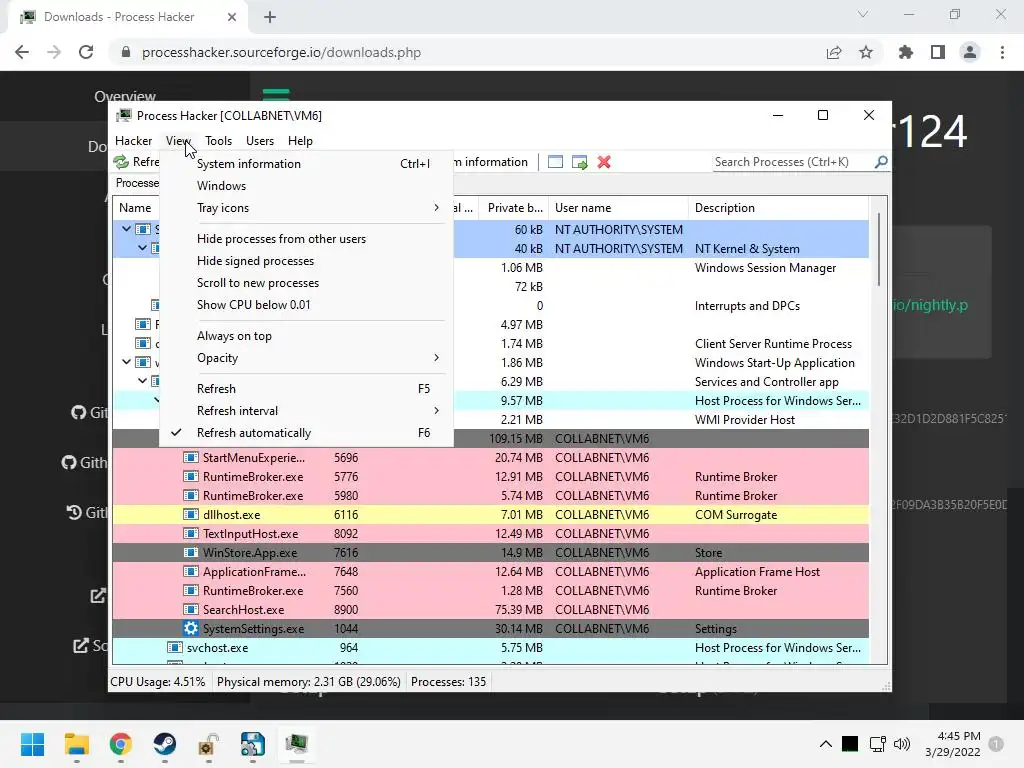The width and height of the screenshot is (1024, 768).
Task: Click the browser reload icon
Action: (86, 52)
